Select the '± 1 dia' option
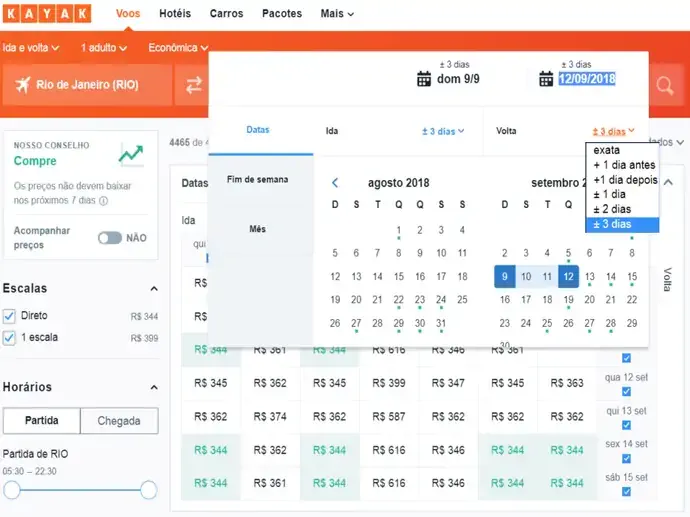The image size is (690, 517). (x=622, y=194)
